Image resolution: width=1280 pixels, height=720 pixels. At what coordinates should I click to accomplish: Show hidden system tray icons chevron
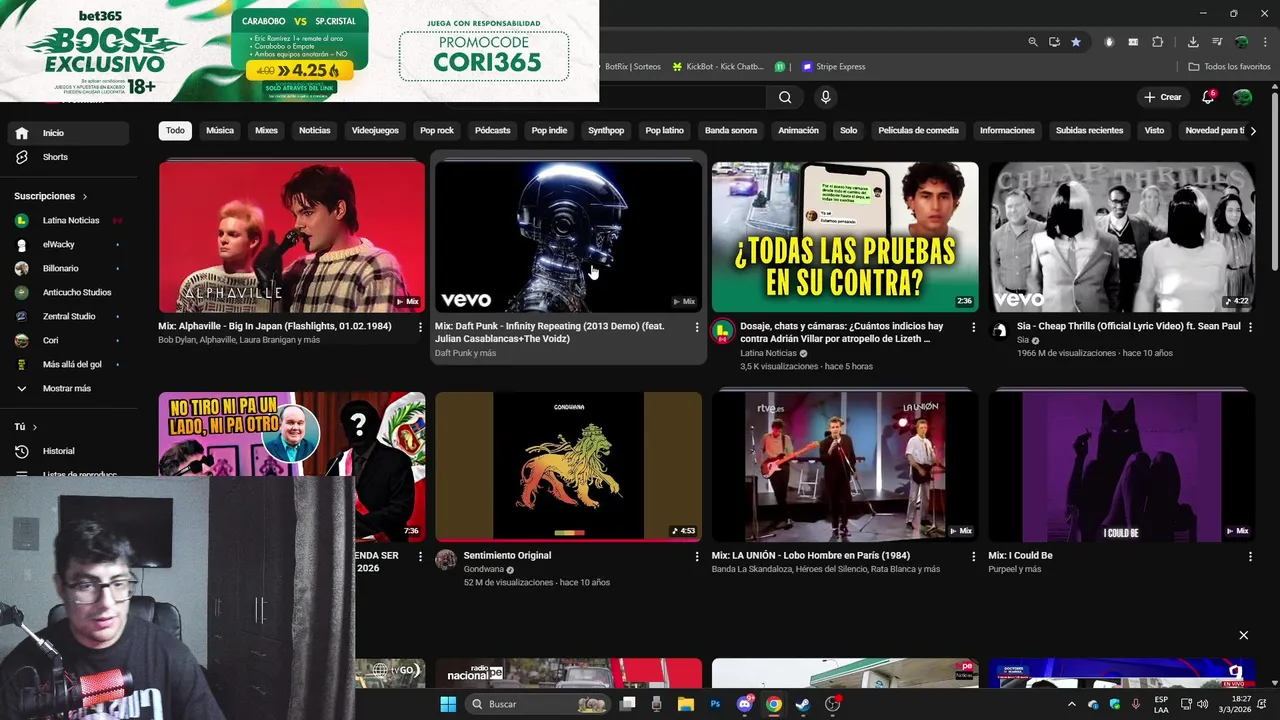[x=1072, y=704]
